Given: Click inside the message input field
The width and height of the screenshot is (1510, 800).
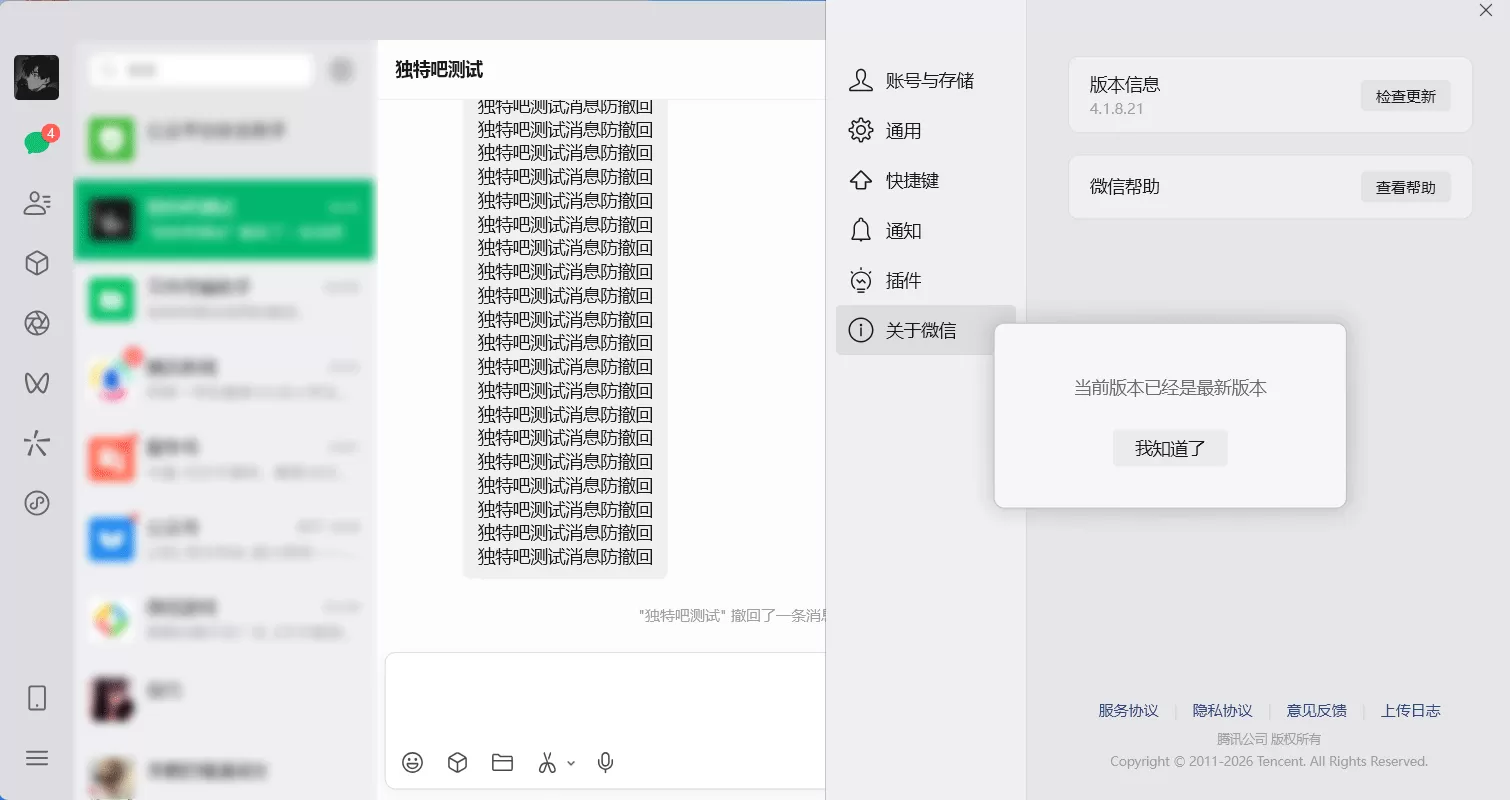Looking at the screenshot, I should pyautogui.click(x=600, y=700).
